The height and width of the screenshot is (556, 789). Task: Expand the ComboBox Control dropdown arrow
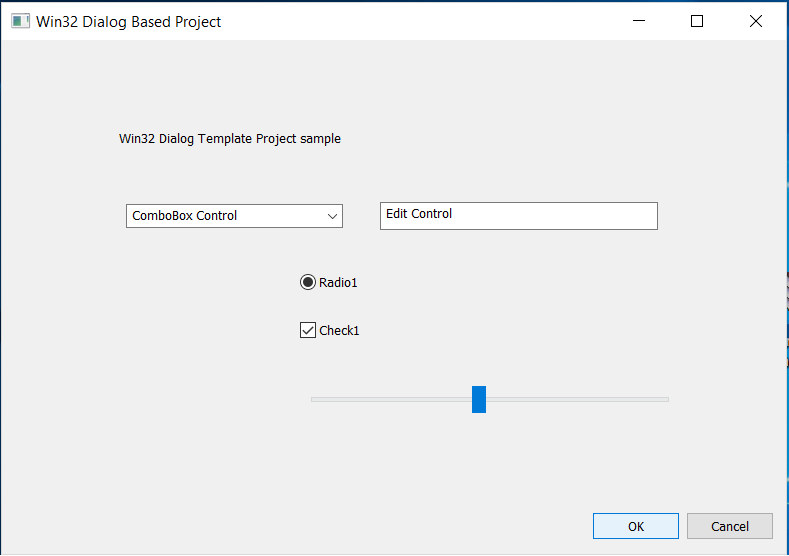tap(332, 216)
